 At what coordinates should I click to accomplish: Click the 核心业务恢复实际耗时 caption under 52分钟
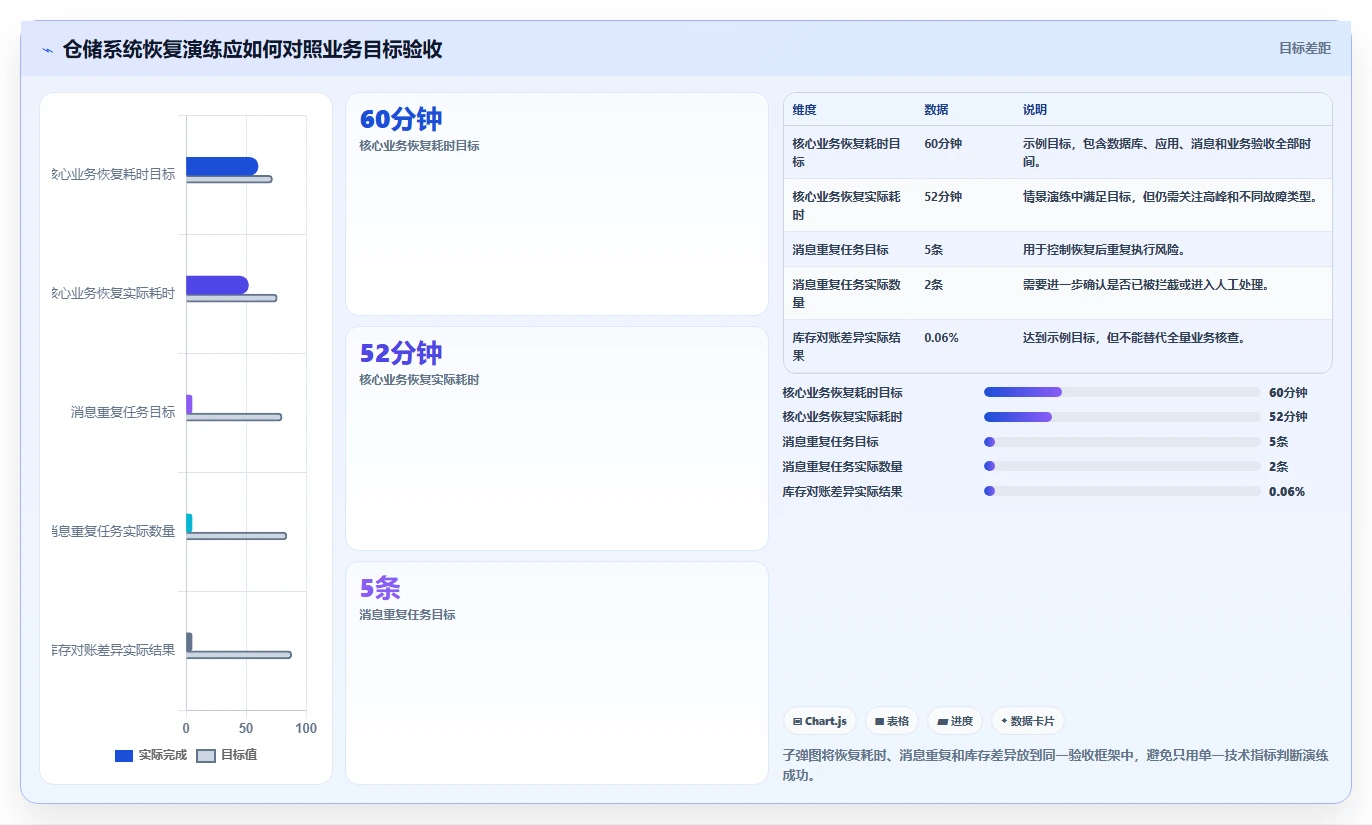coord(420,380)
